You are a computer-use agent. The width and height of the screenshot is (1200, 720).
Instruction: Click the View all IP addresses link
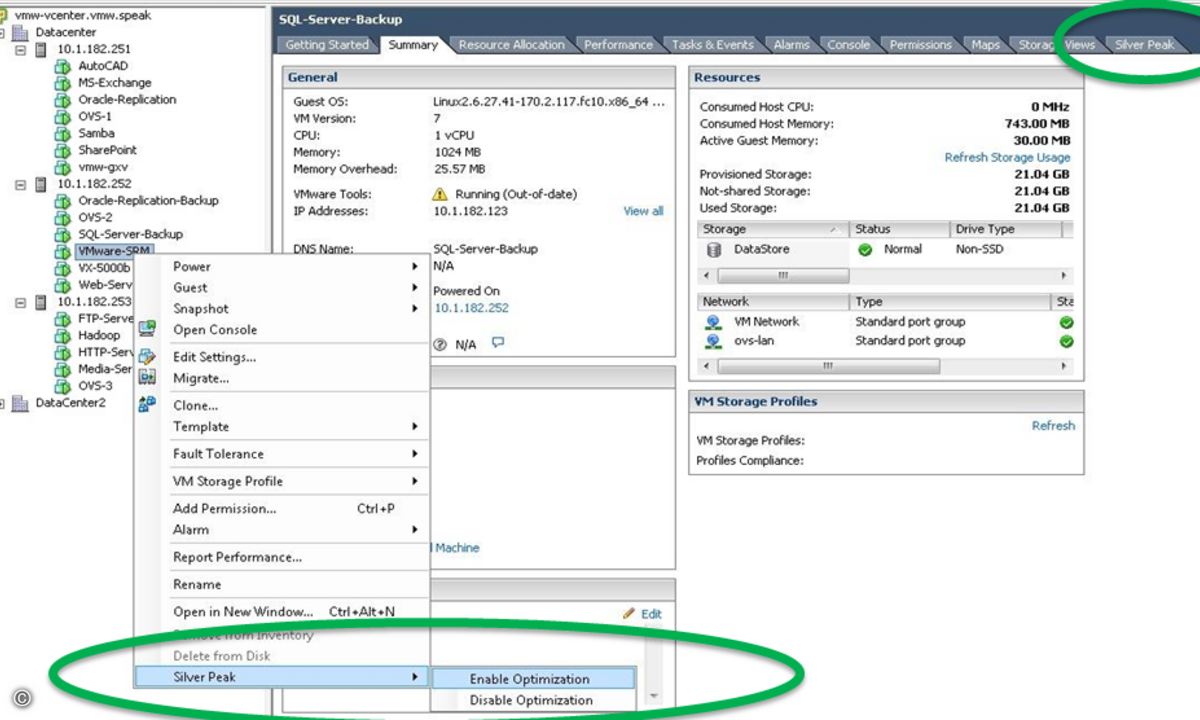[x=643, y=211]
